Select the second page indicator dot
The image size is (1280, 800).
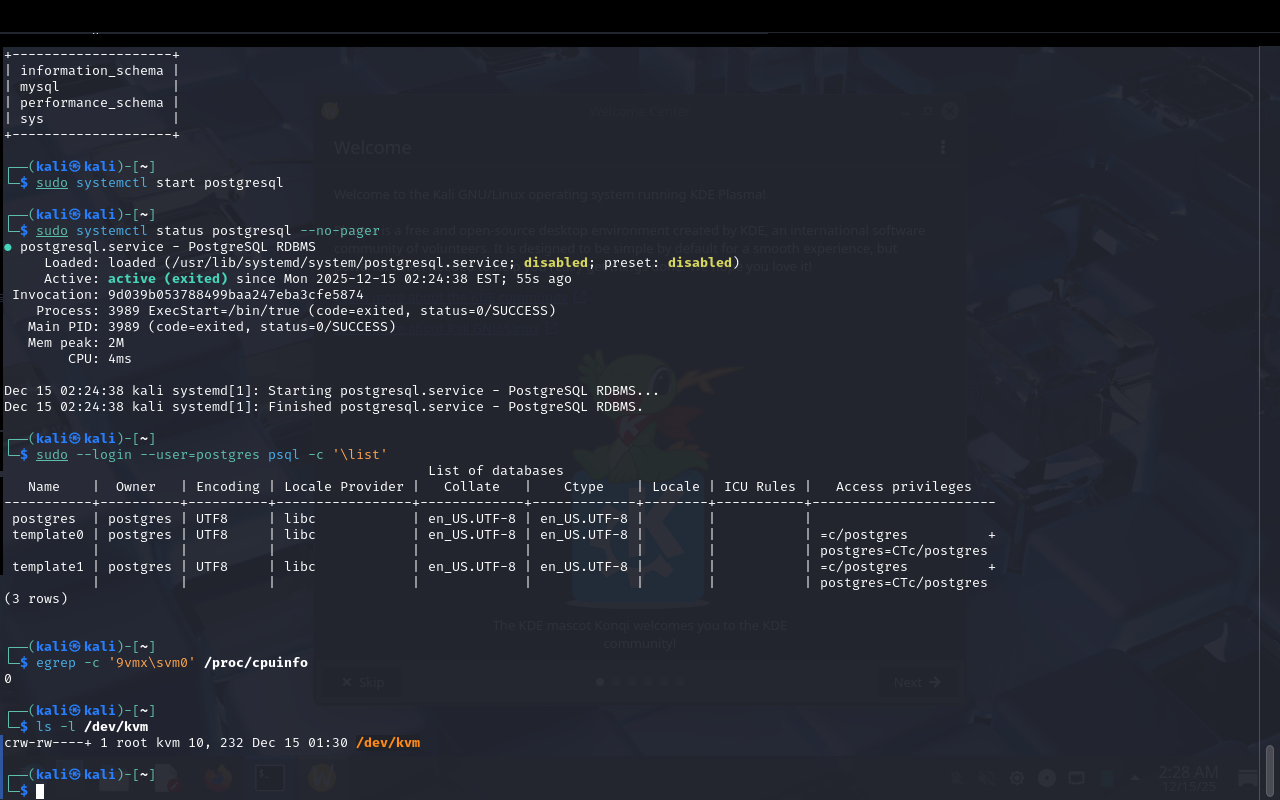[616, 682]
